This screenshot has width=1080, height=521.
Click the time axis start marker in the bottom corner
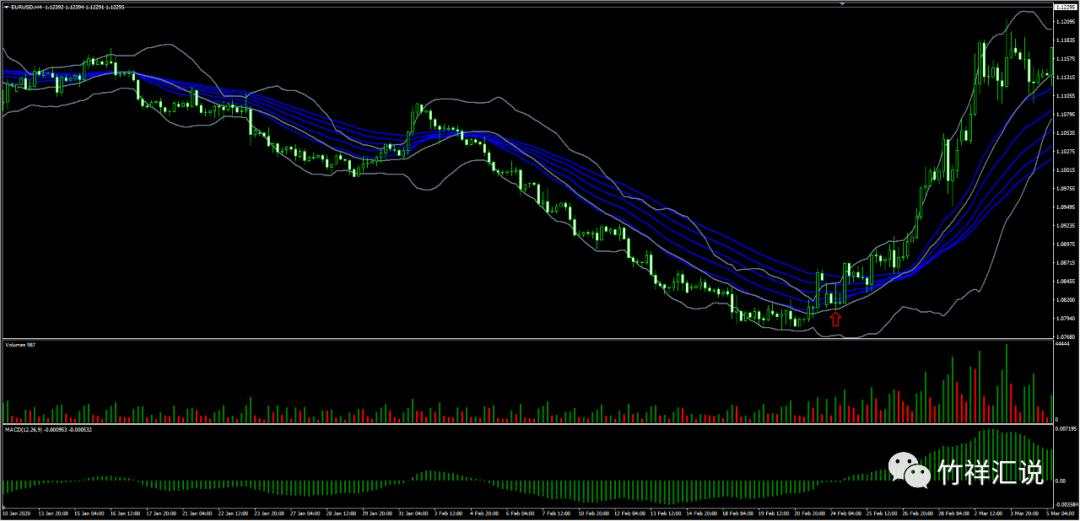pos(3,507)
